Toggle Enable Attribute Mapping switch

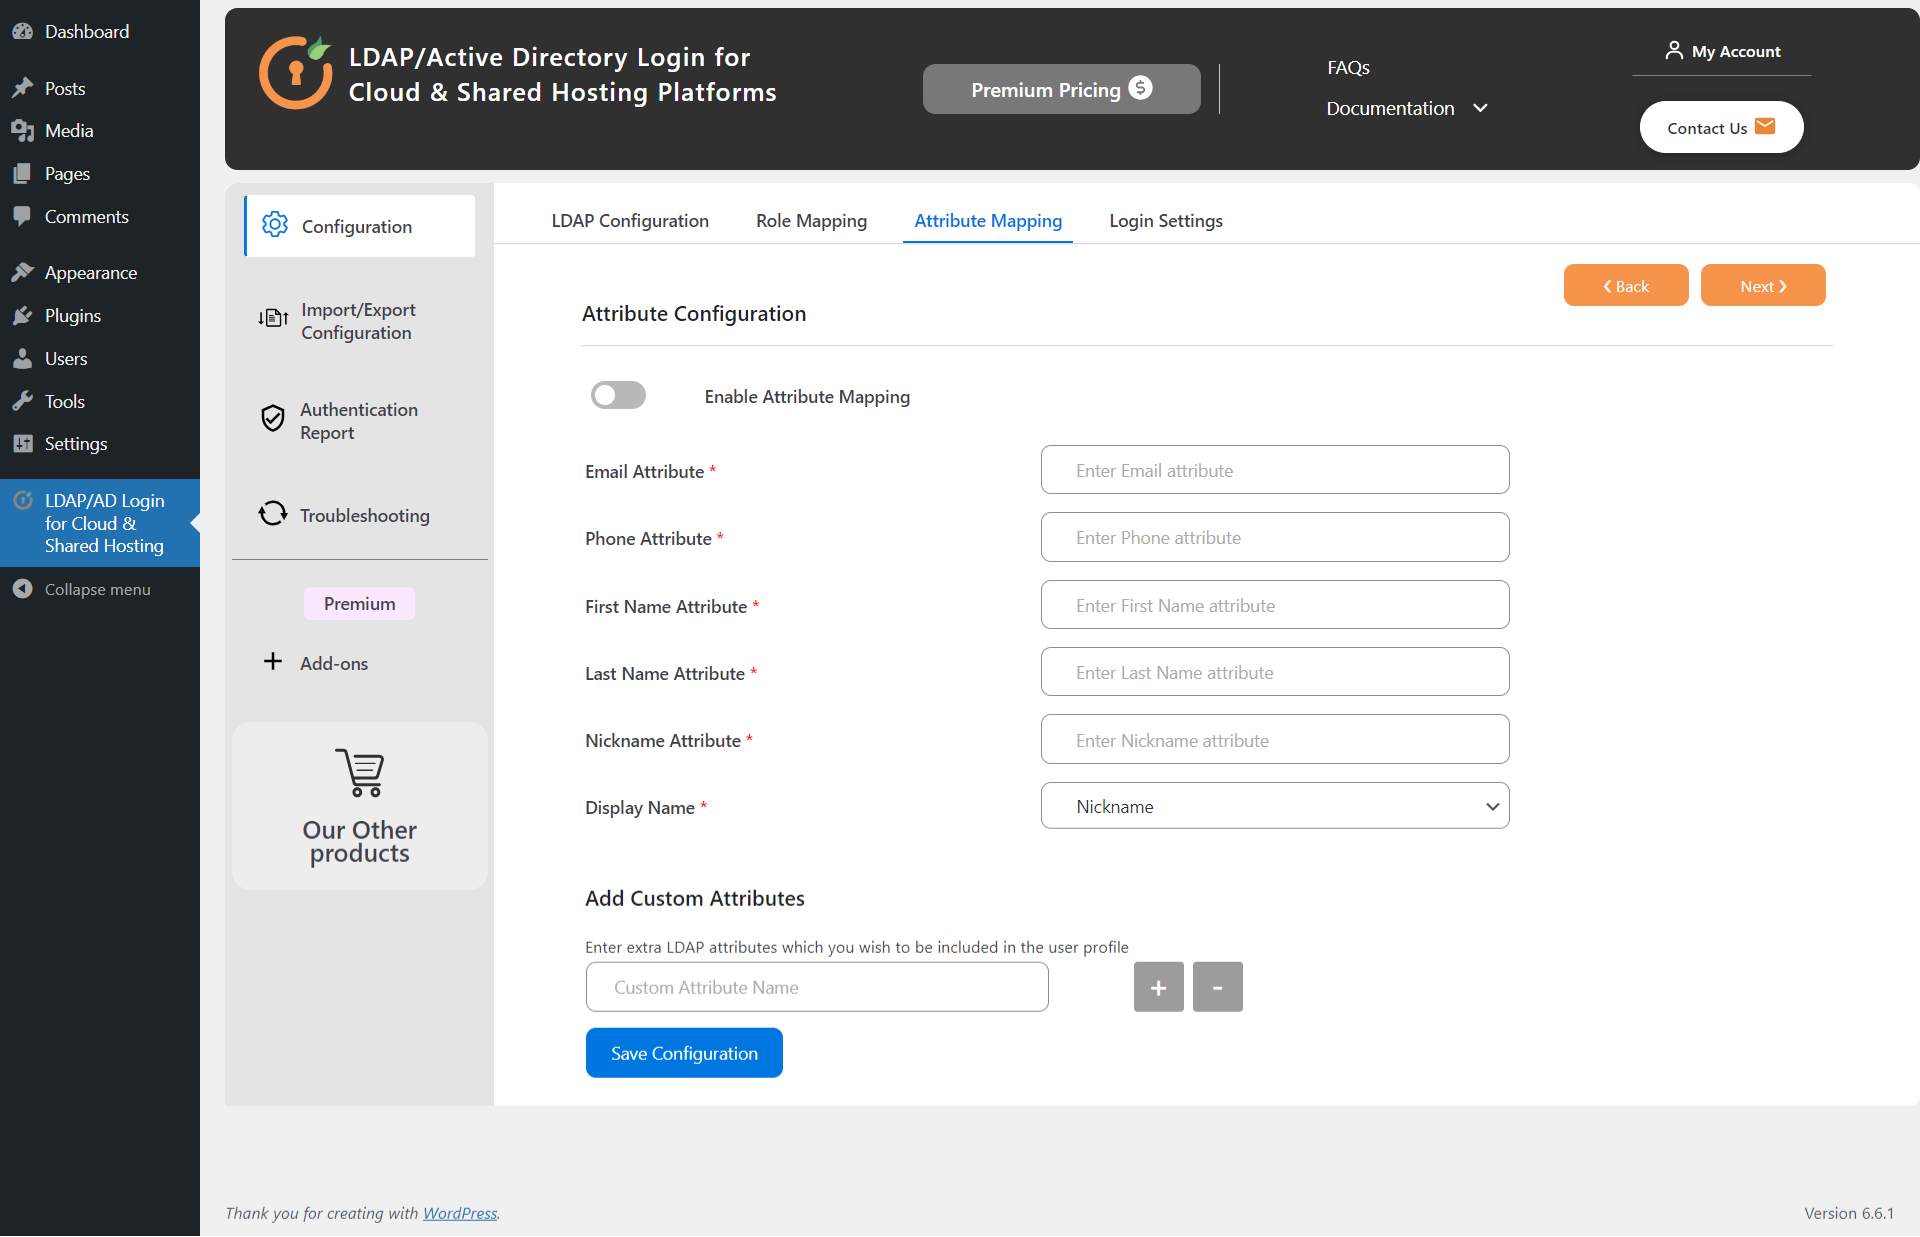click(618, 395)
